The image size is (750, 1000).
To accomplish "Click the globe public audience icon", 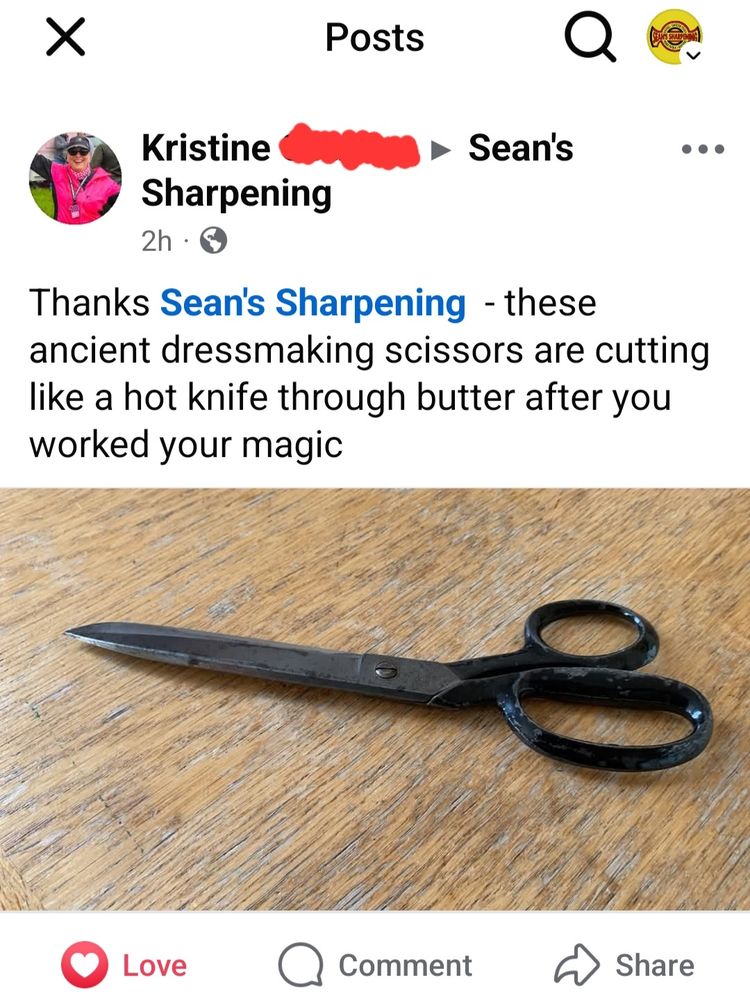I will click(214, 241).
